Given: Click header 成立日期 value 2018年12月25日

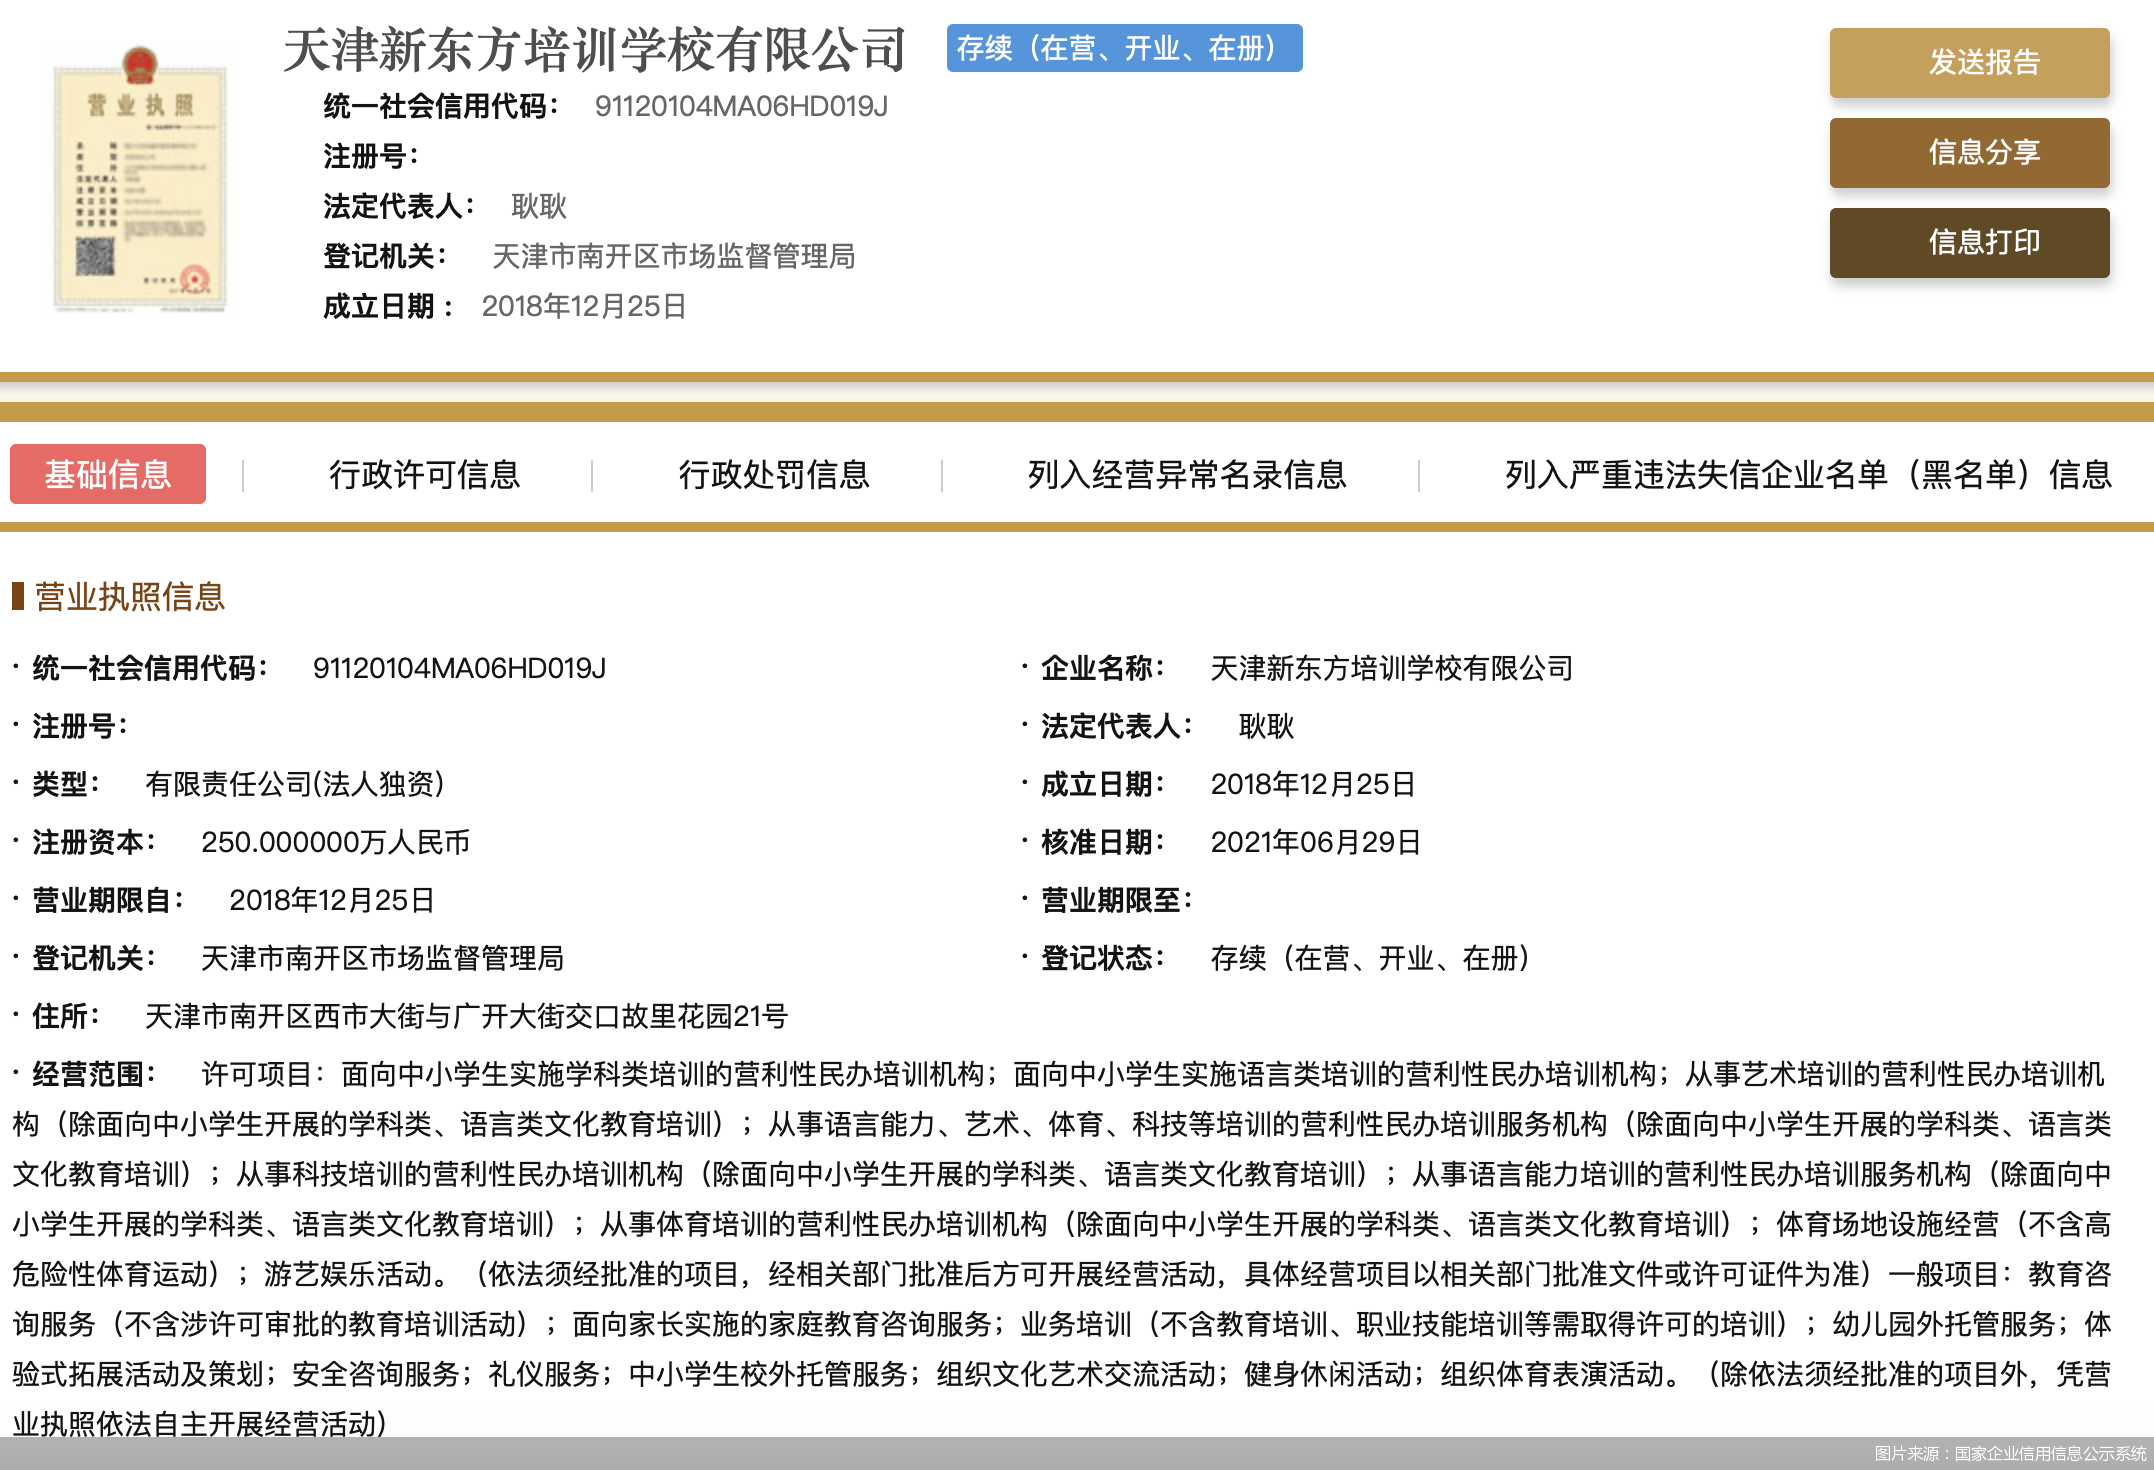Looking at the screenshot, I should tap(584, 306).
